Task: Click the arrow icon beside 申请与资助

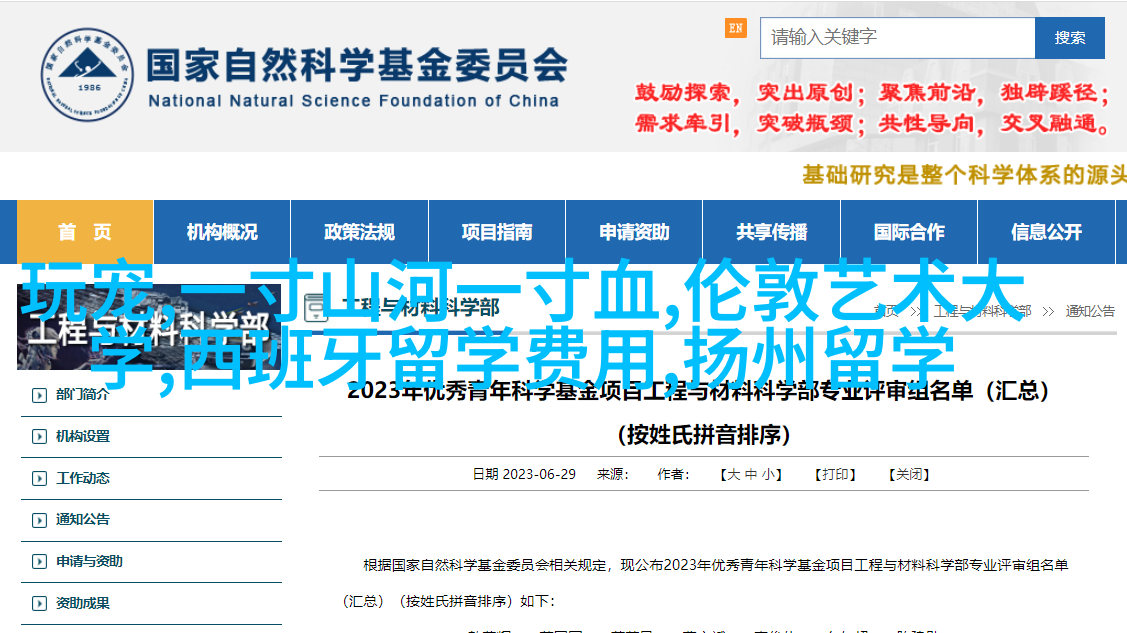Action: [40, 562]
